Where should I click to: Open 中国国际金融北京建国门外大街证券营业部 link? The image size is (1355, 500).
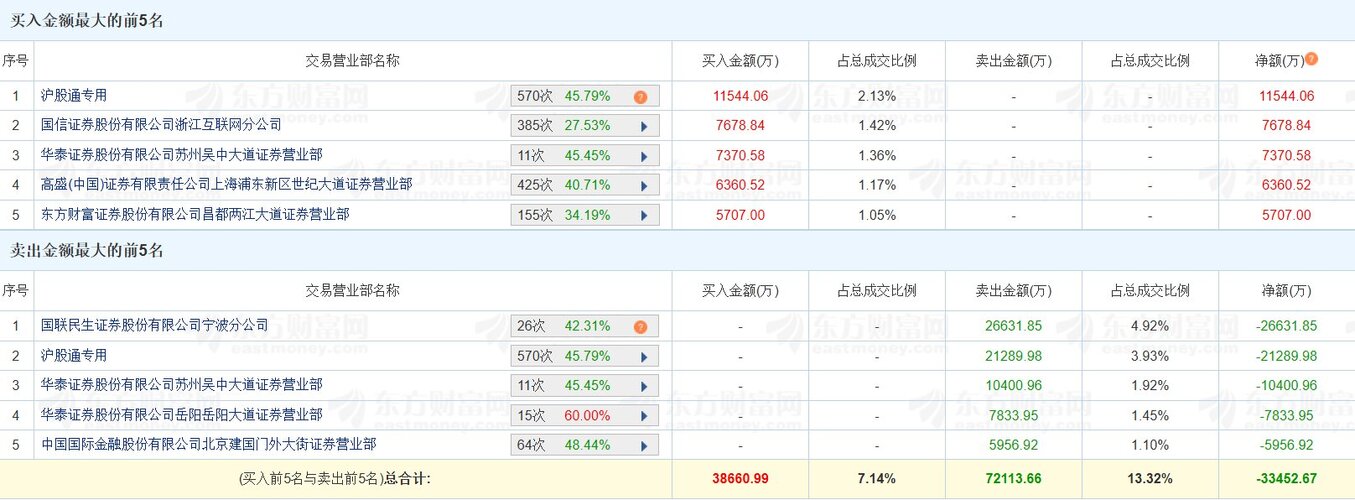click(x=208, y=444)
